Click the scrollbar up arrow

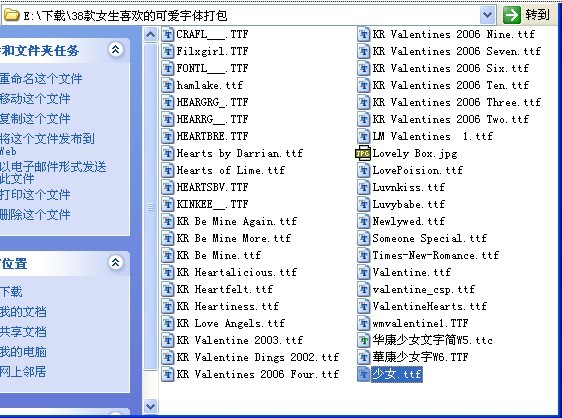(x=151, y=35)
